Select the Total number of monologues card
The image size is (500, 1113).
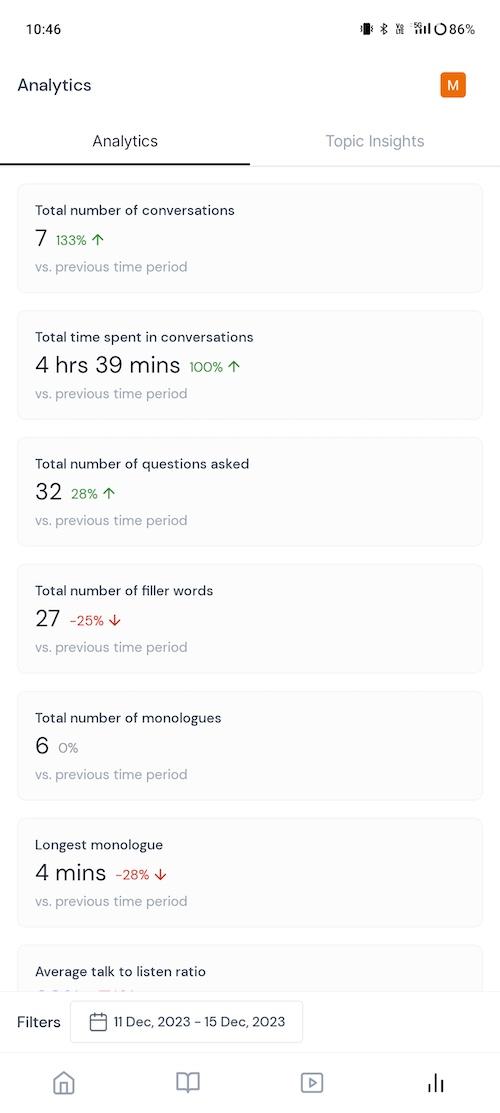click(x=250, y=746)
